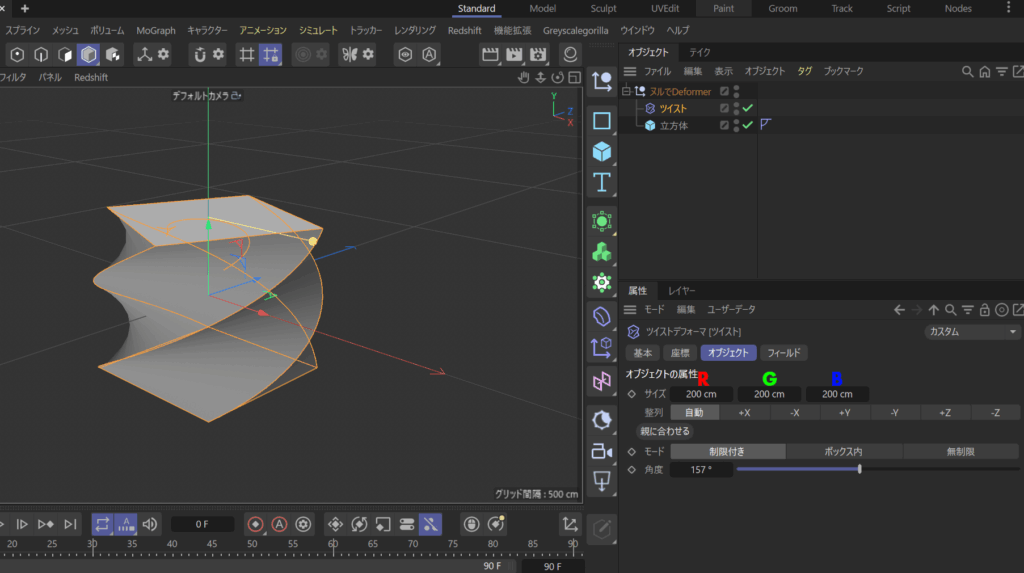Open the Camera object icon in side palette
The width and height of the screenshot is (1024, 573).
[x=602, y=451]
